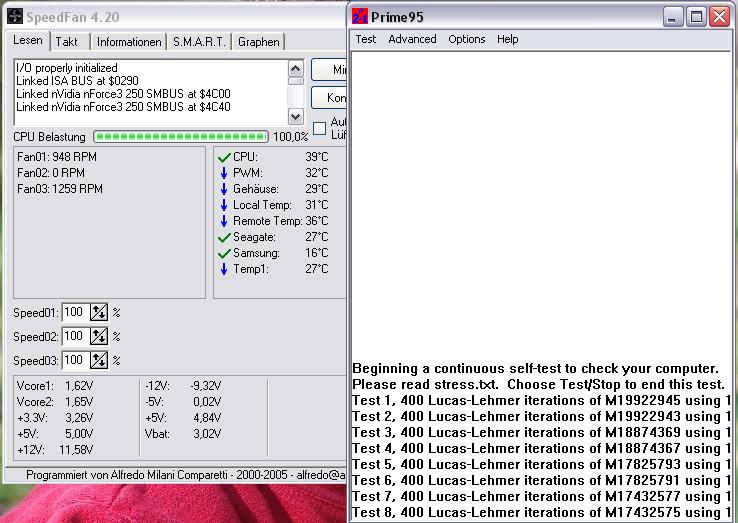738x523 pixels.
Task: Adjust Speed03 with its up/down stepper
Action: (x=99, y=360)
